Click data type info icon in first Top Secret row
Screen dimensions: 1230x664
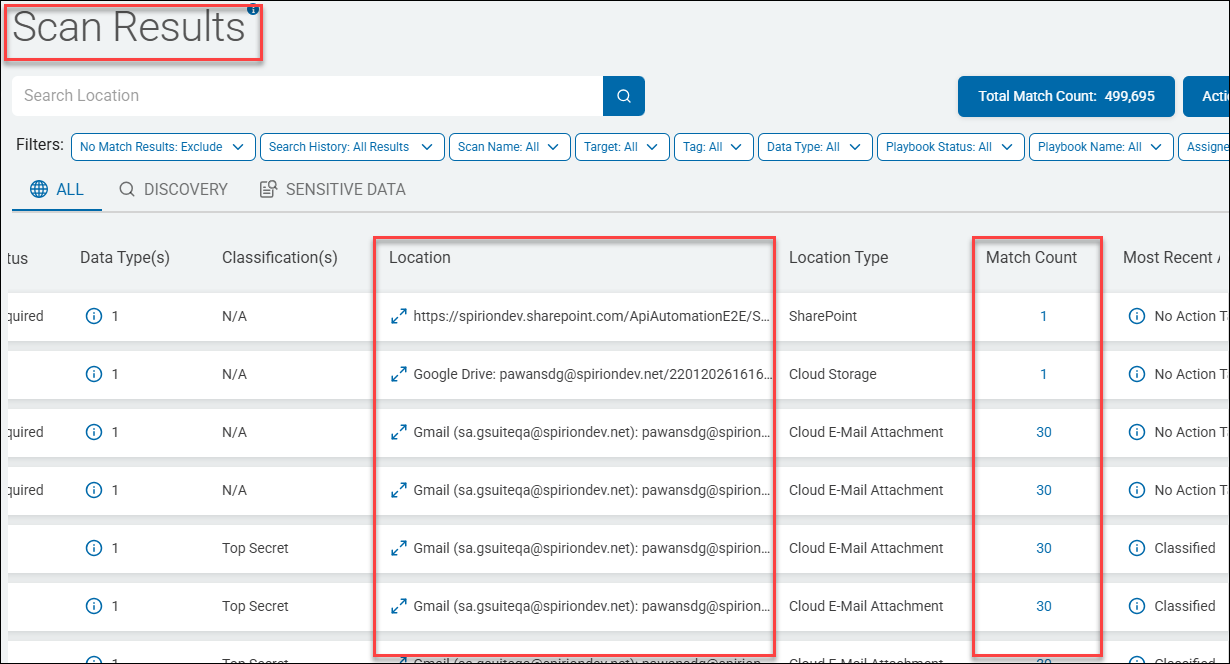94,548
